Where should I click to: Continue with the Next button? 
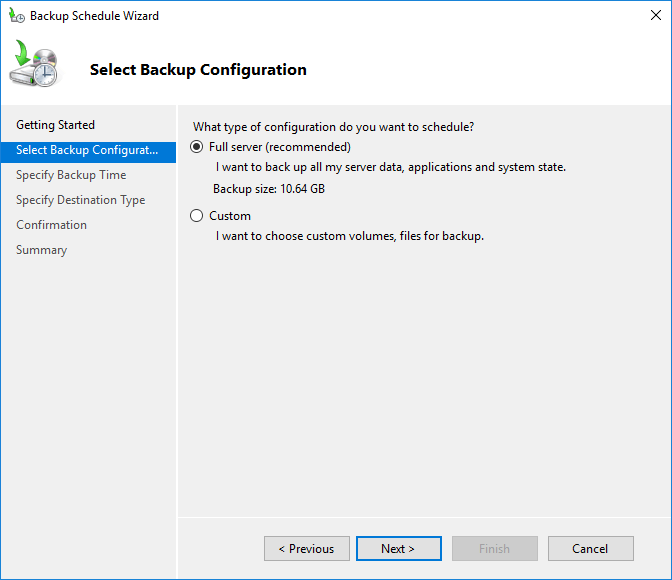click(x=399, y=548)
